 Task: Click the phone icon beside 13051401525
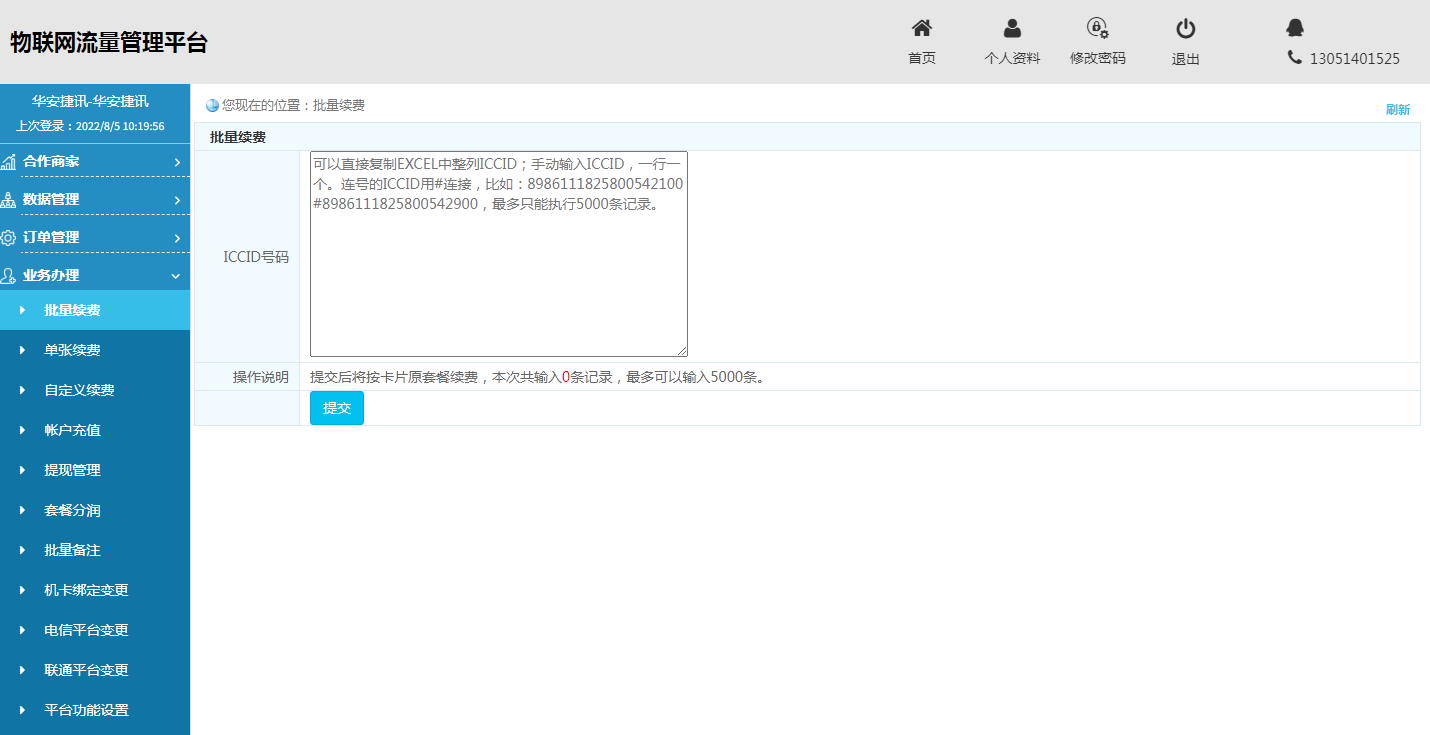pos(1295,58)
